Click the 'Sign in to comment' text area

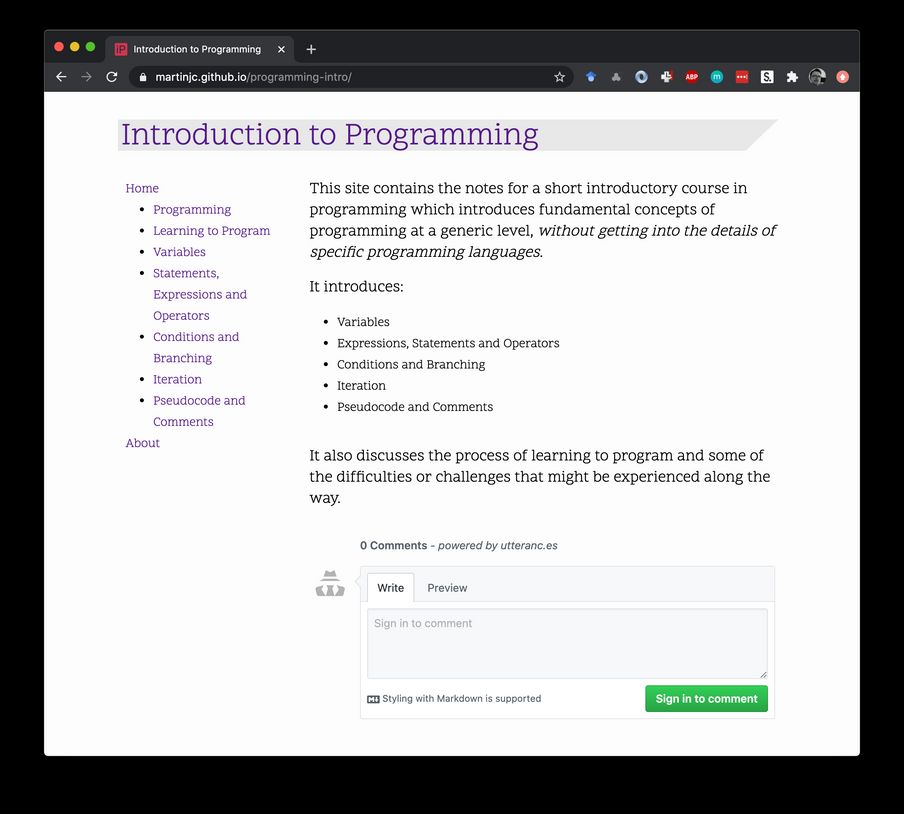coord(567,643)
